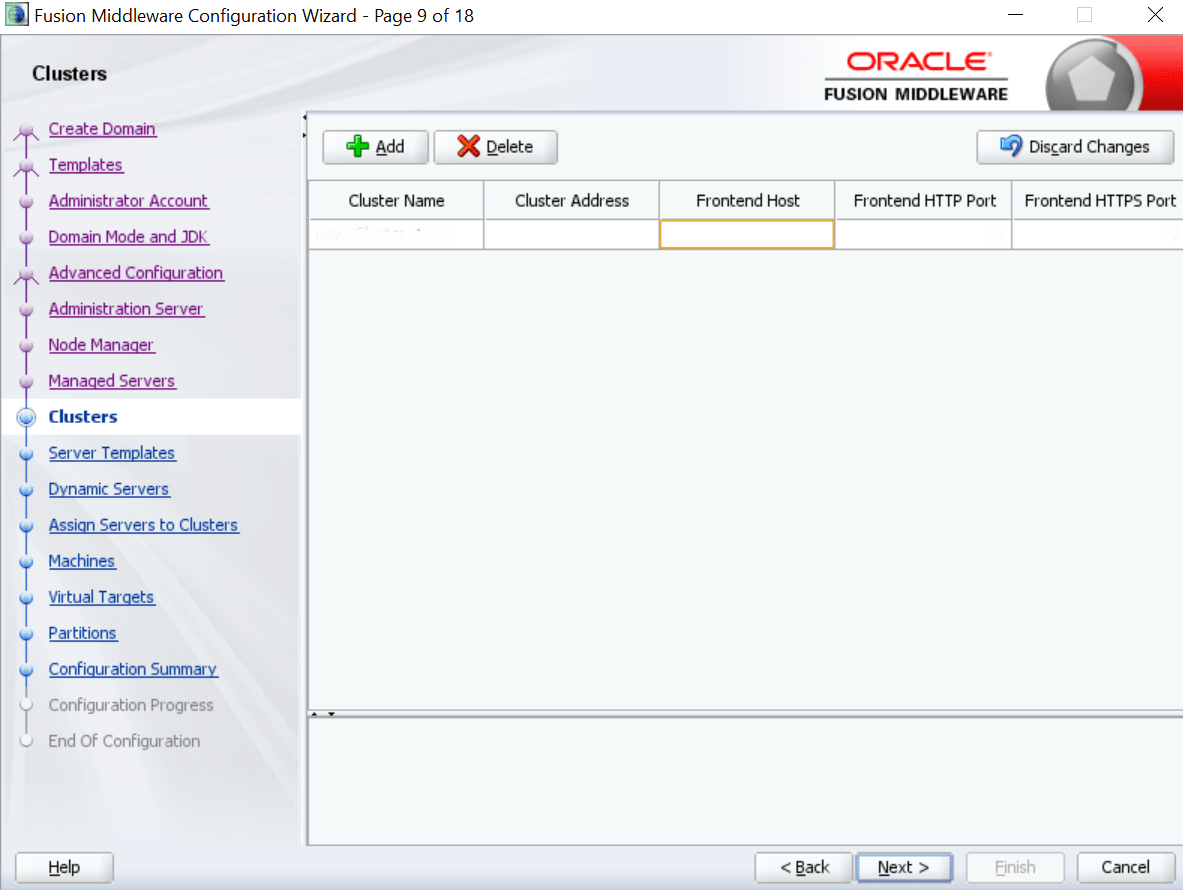The image size is (1183, 890).
Task: Click the Machines step bullet
Action: [x=26, y=562]
